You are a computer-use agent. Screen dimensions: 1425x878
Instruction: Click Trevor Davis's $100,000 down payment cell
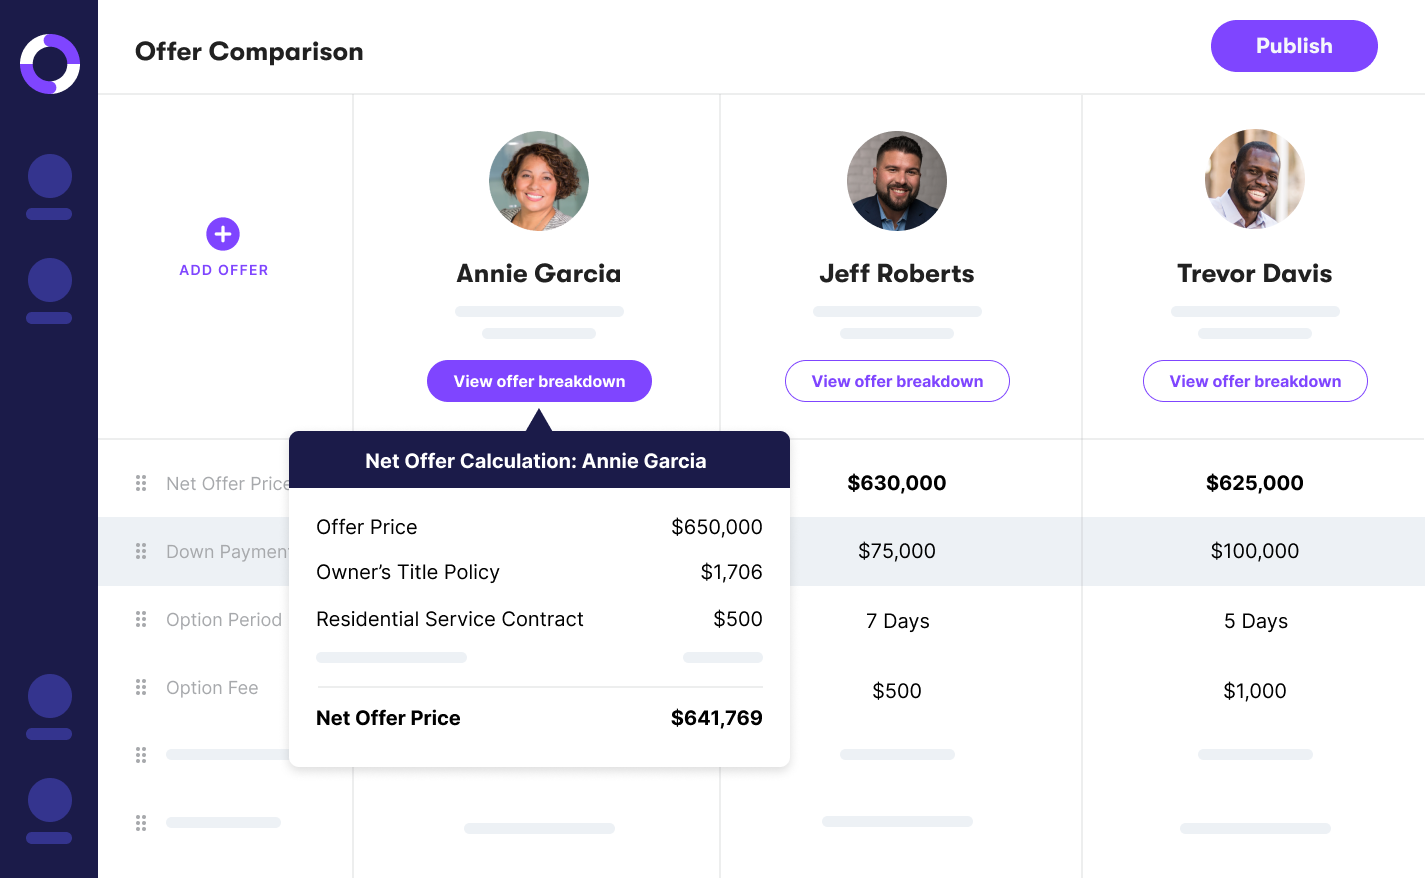coord(1255,551)
